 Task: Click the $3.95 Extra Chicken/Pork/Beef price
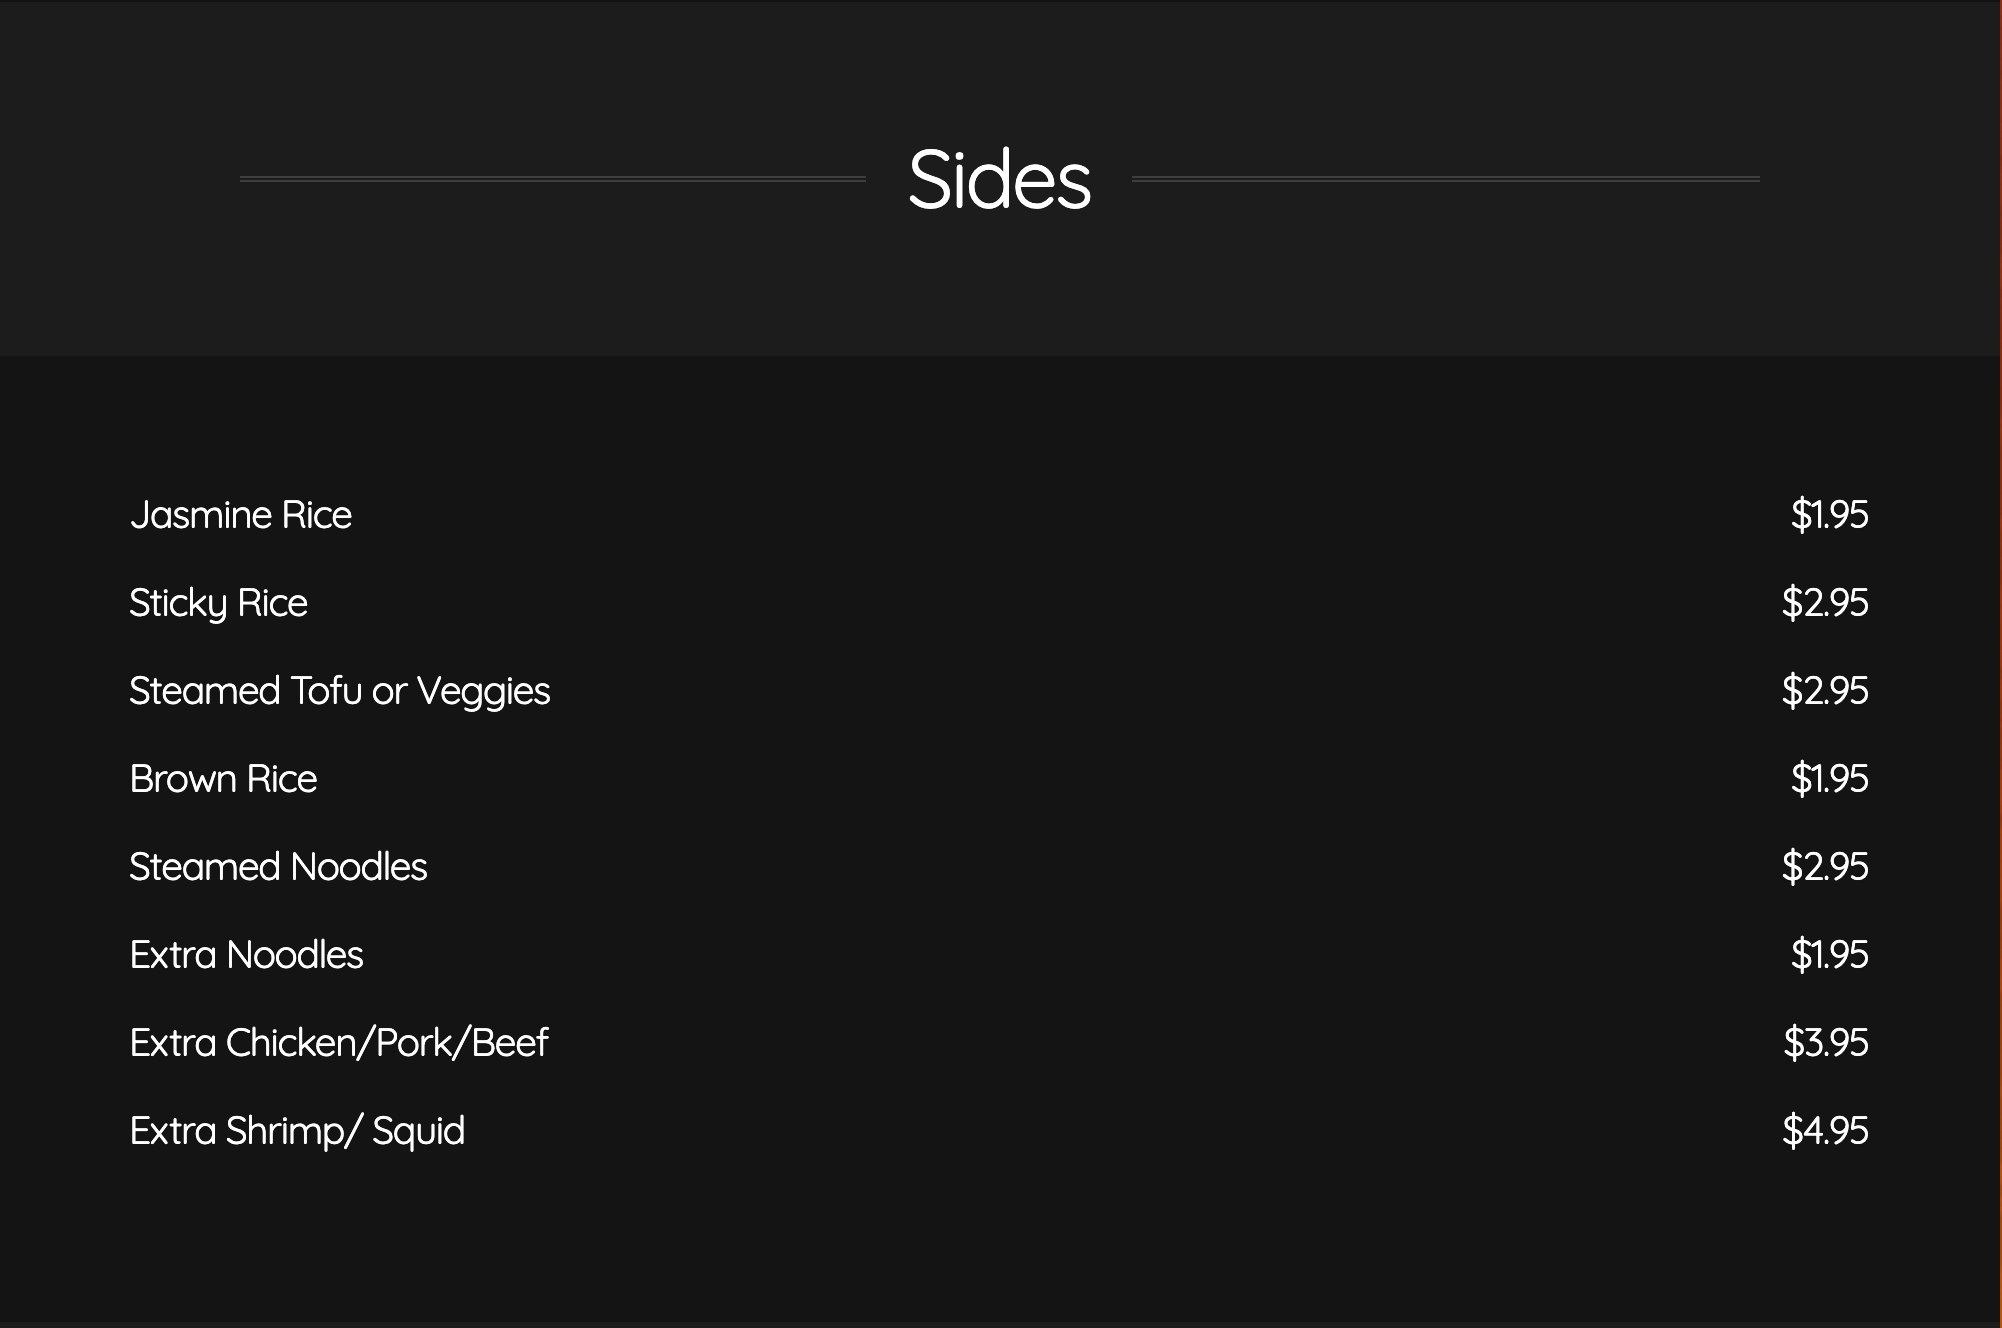tap(1825, 1043)
